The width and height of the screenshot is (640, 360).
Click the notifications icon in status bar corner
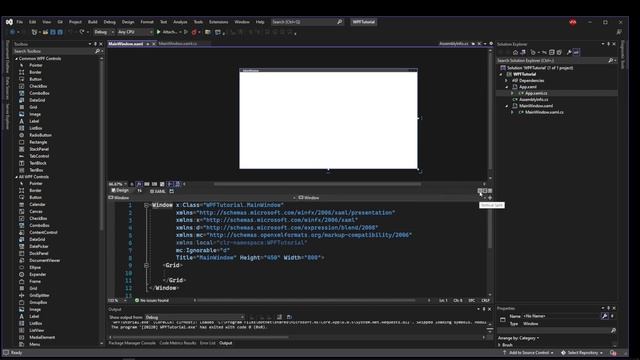[x=613, y=353]
